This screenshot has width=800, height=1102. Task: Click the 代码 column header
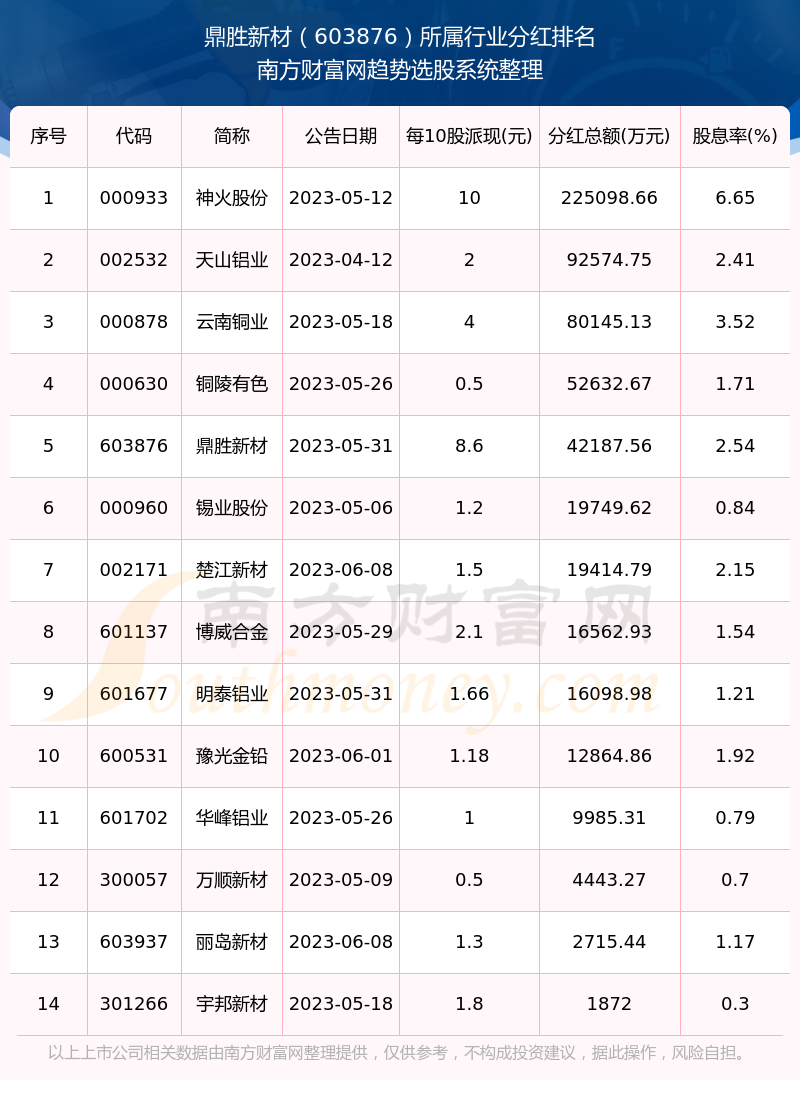(x=134, y=136)
